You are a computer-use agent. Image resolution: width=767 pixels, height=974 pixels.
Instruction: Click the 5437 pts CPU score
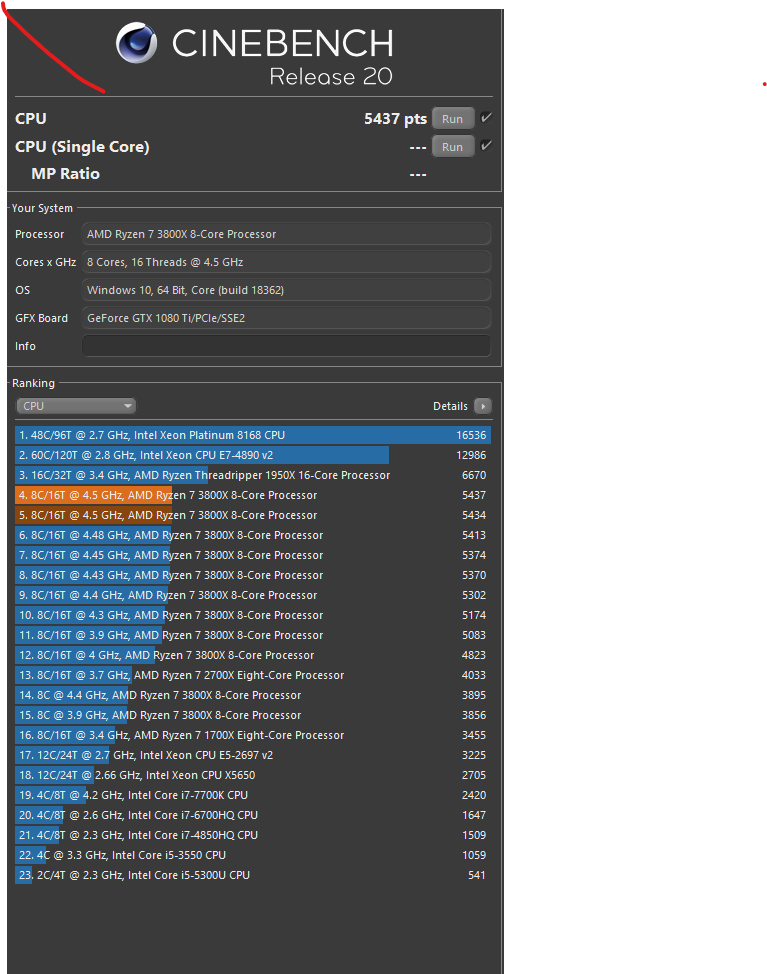click(395, 119)
